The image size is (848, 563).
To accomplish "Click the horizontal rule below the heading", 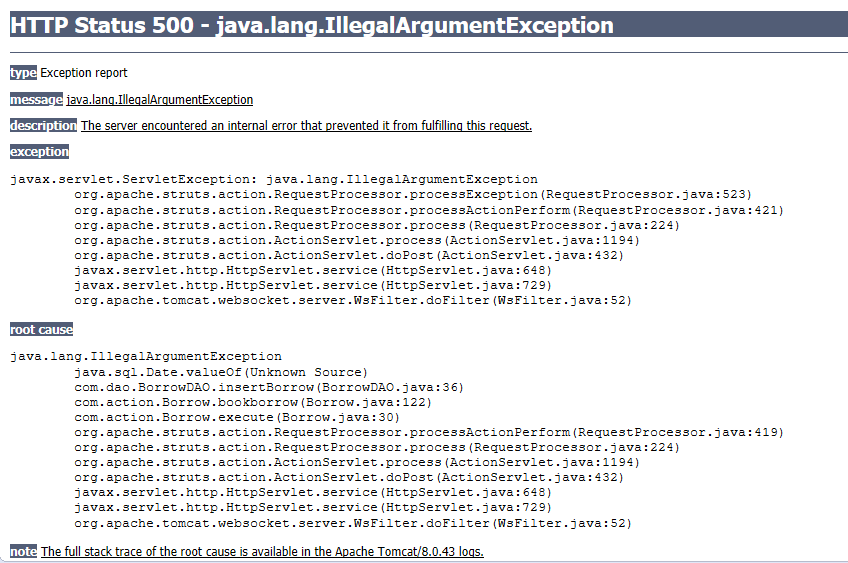I will point(424,52).
